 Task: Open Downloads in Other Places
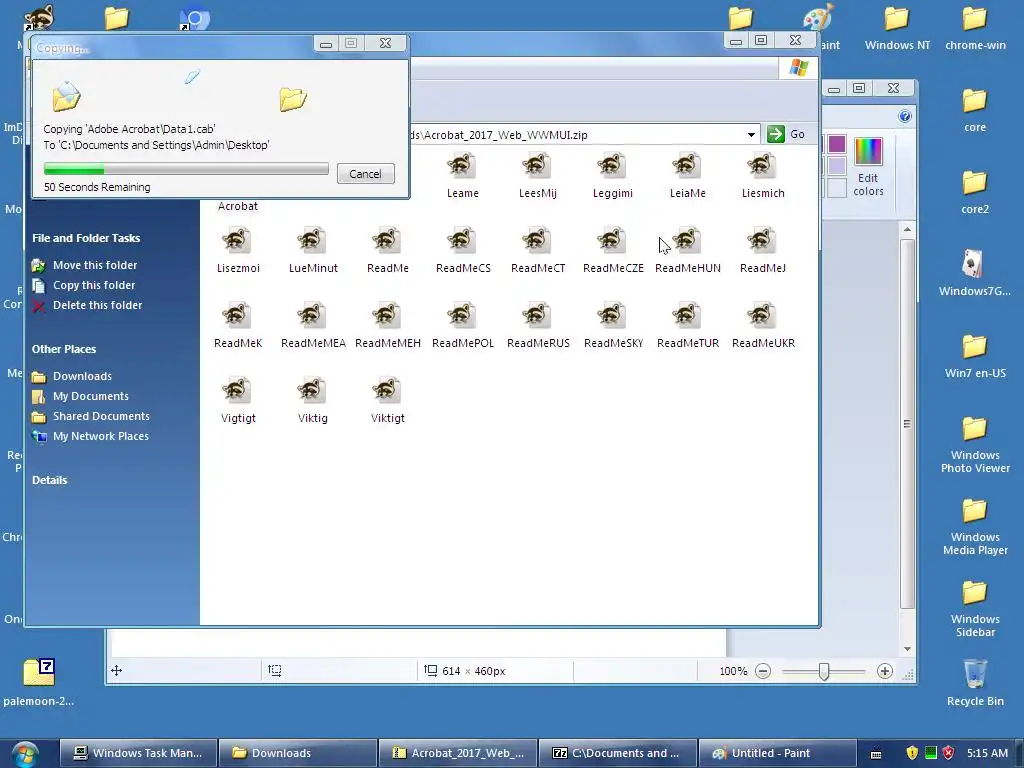click(x=82, y=376)
